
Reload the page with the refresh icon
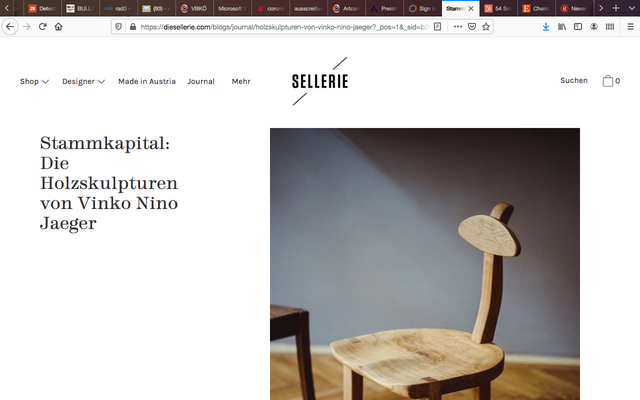[42, 27]
